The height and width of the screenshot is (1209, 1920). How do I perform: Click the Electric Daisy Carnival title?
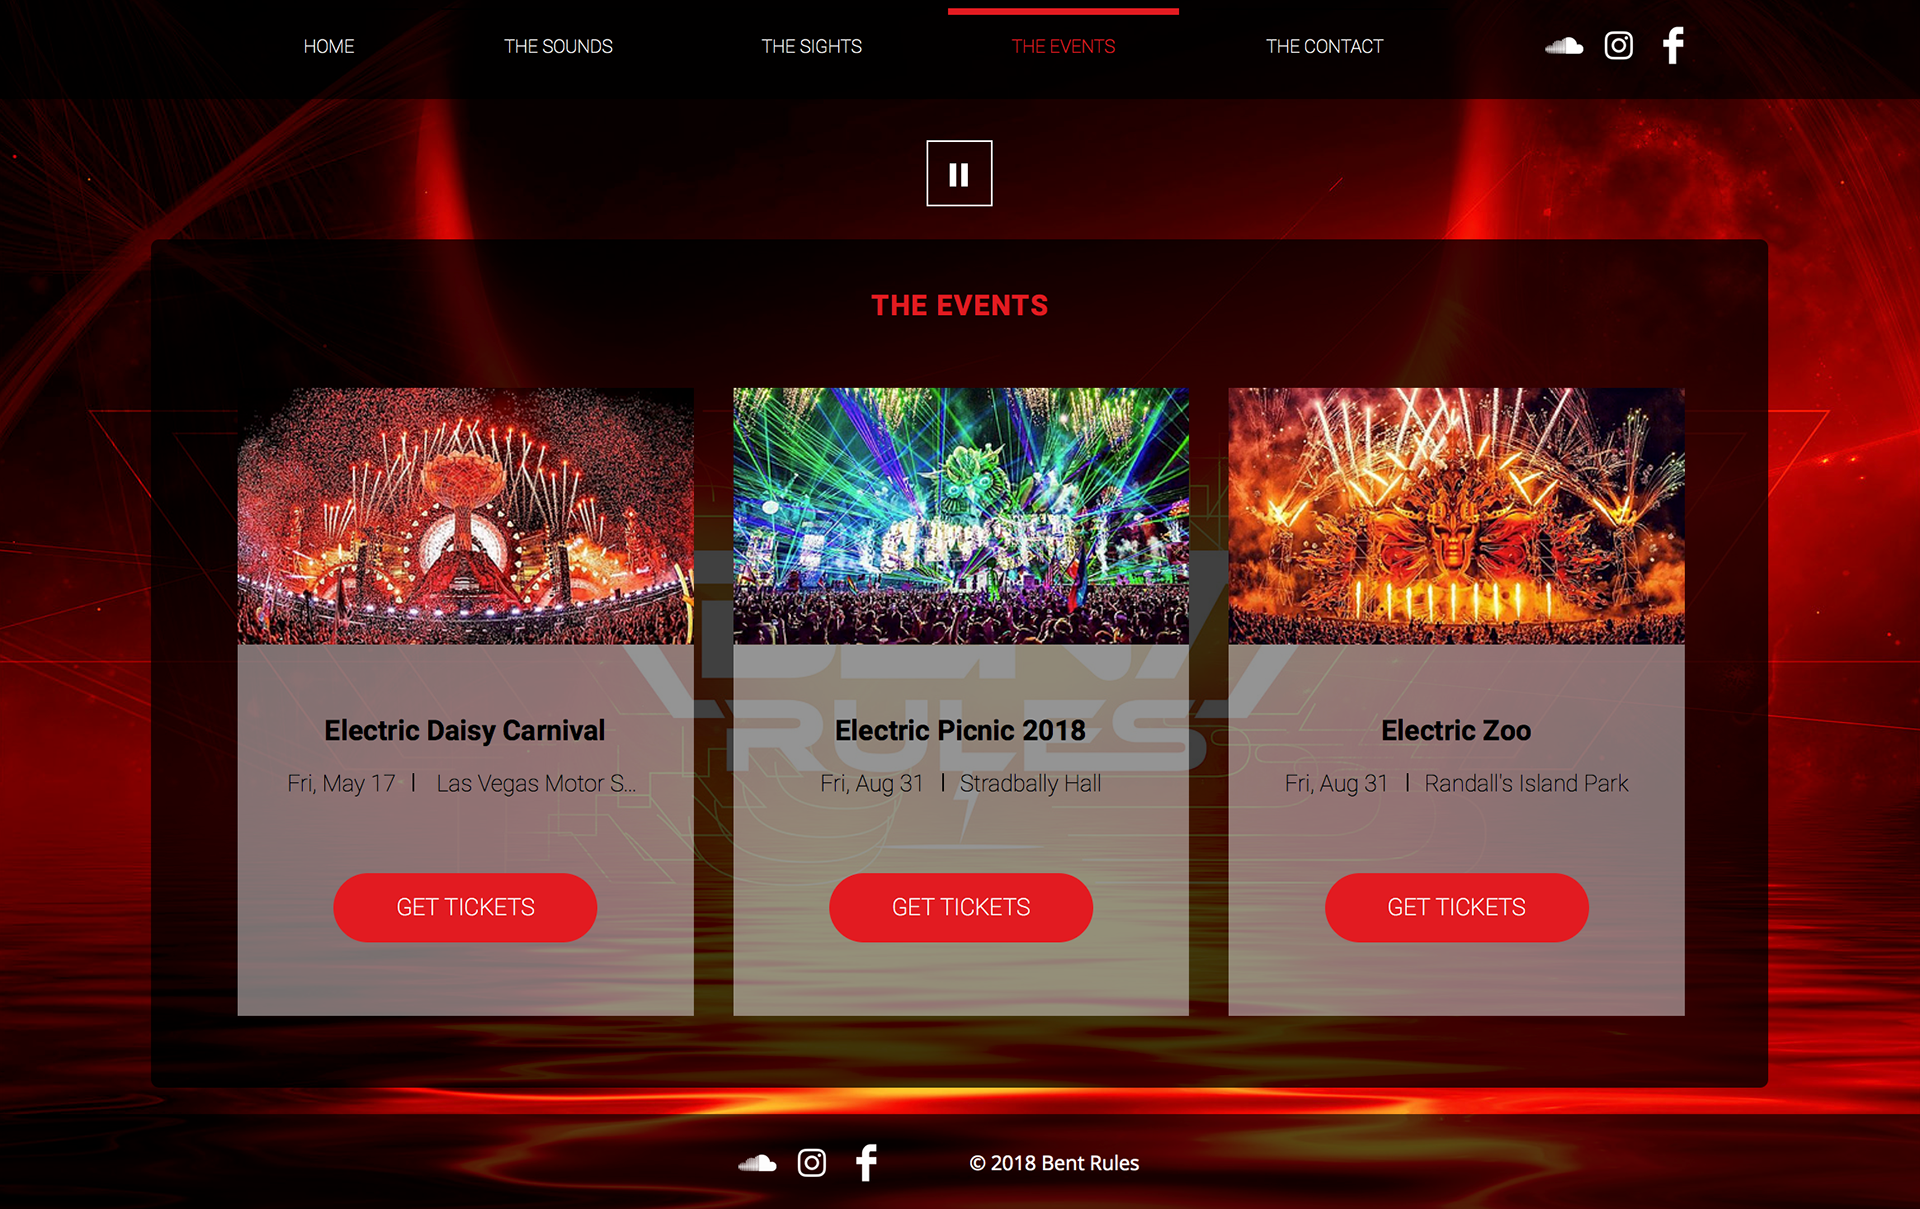(x=465, y=731)
